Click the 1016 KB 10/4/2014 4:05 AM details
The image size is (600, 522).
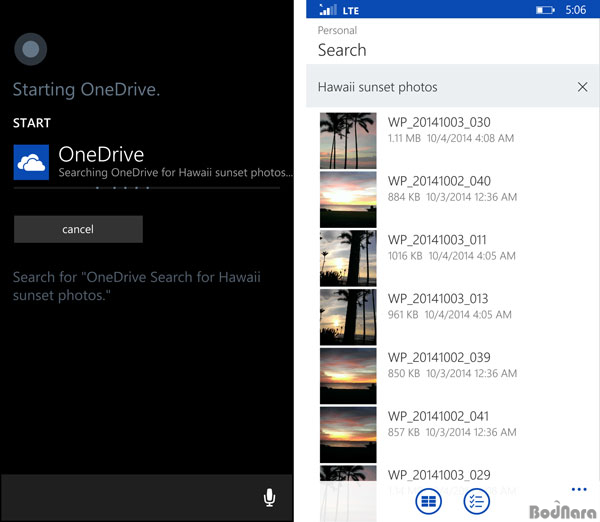click(452, 256)
